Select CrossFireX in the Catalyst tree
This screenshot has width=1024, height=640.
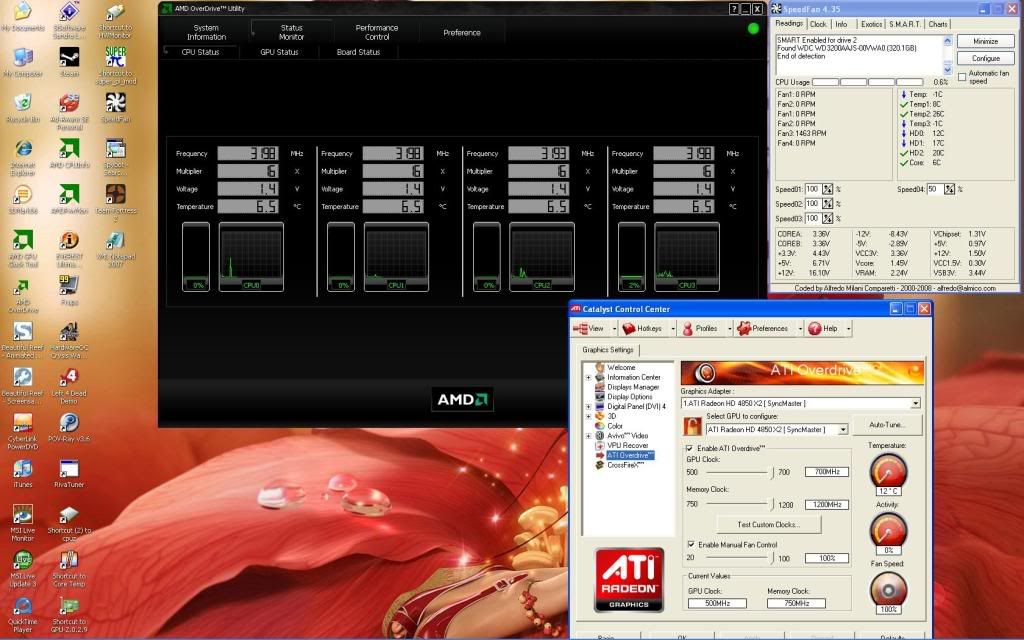click(625, 465)
